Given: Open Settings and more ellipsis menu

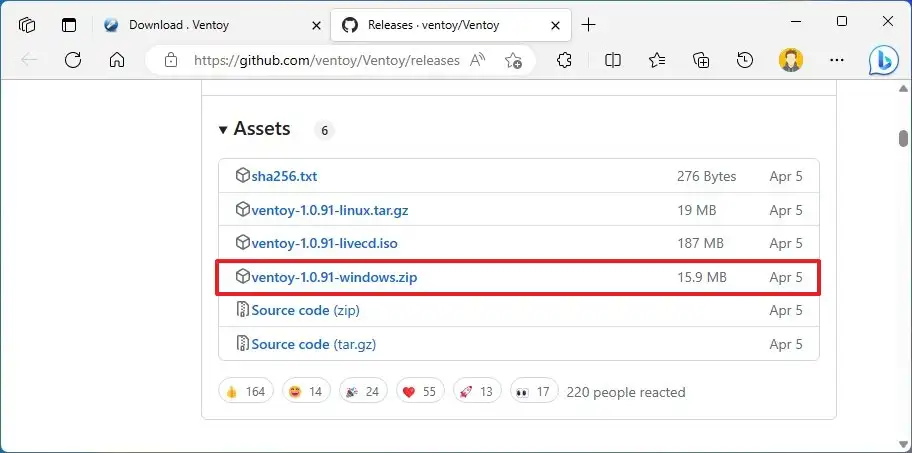Looking at the screenshot, I should pyautogui.click(x=837, y=60).
